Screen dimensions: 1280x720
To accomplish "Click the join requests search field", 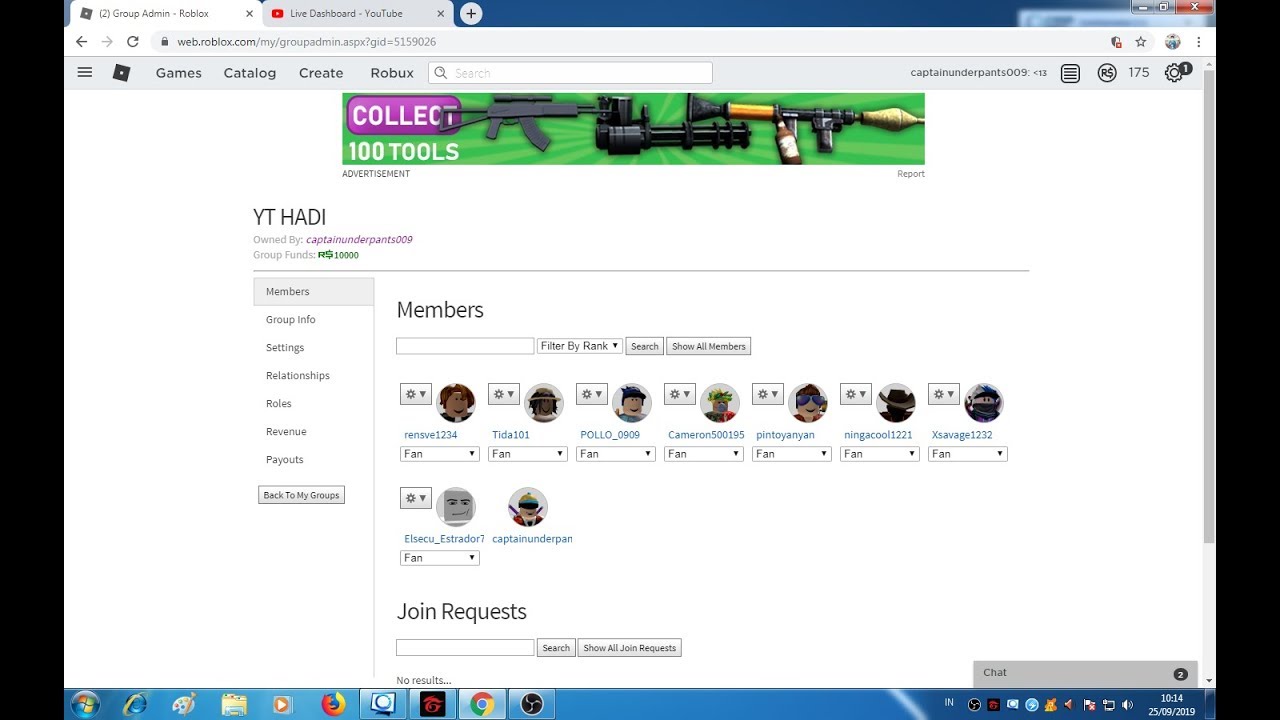I will [465, 648].
